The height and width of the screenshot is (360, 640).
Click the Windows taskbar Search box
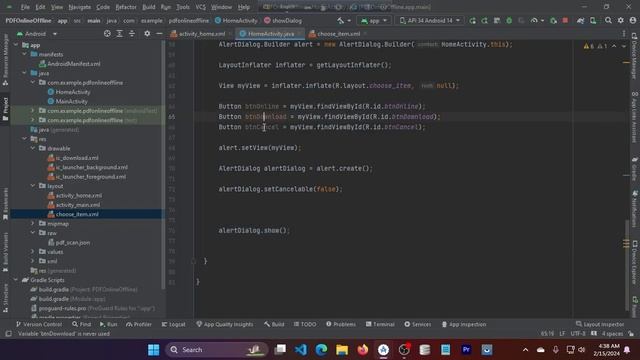coord(216,350)
